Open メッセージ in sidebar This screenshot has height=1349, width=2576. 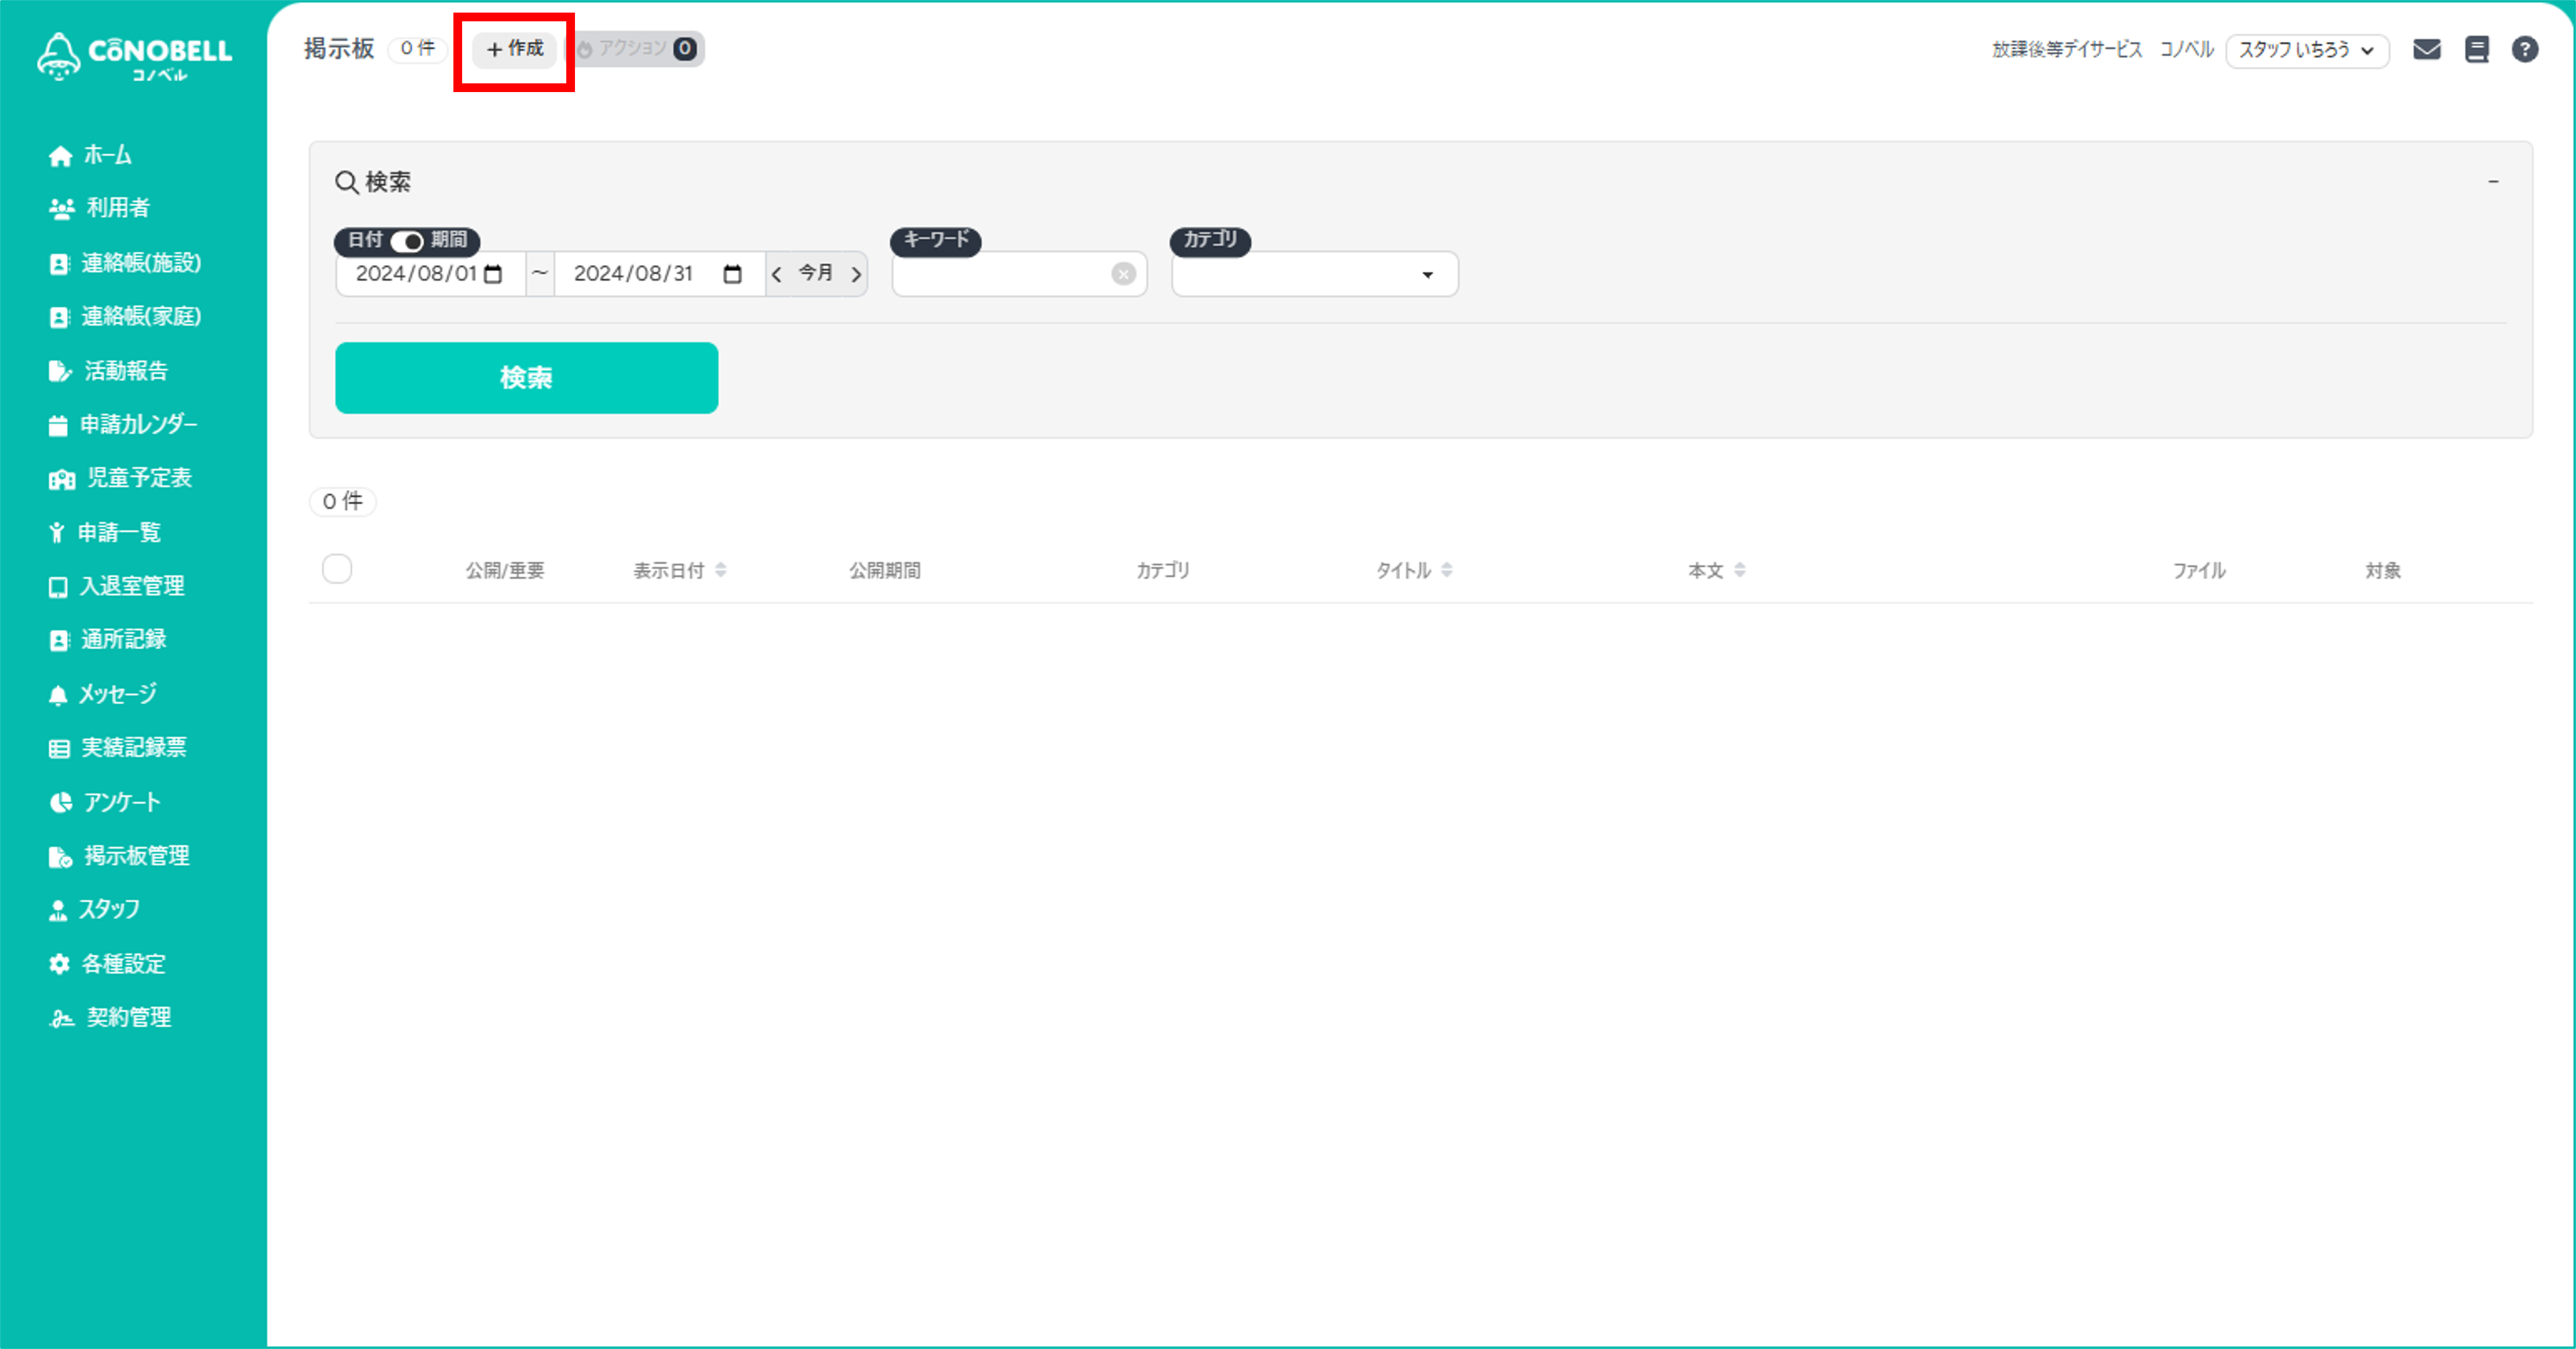(102, 694)
